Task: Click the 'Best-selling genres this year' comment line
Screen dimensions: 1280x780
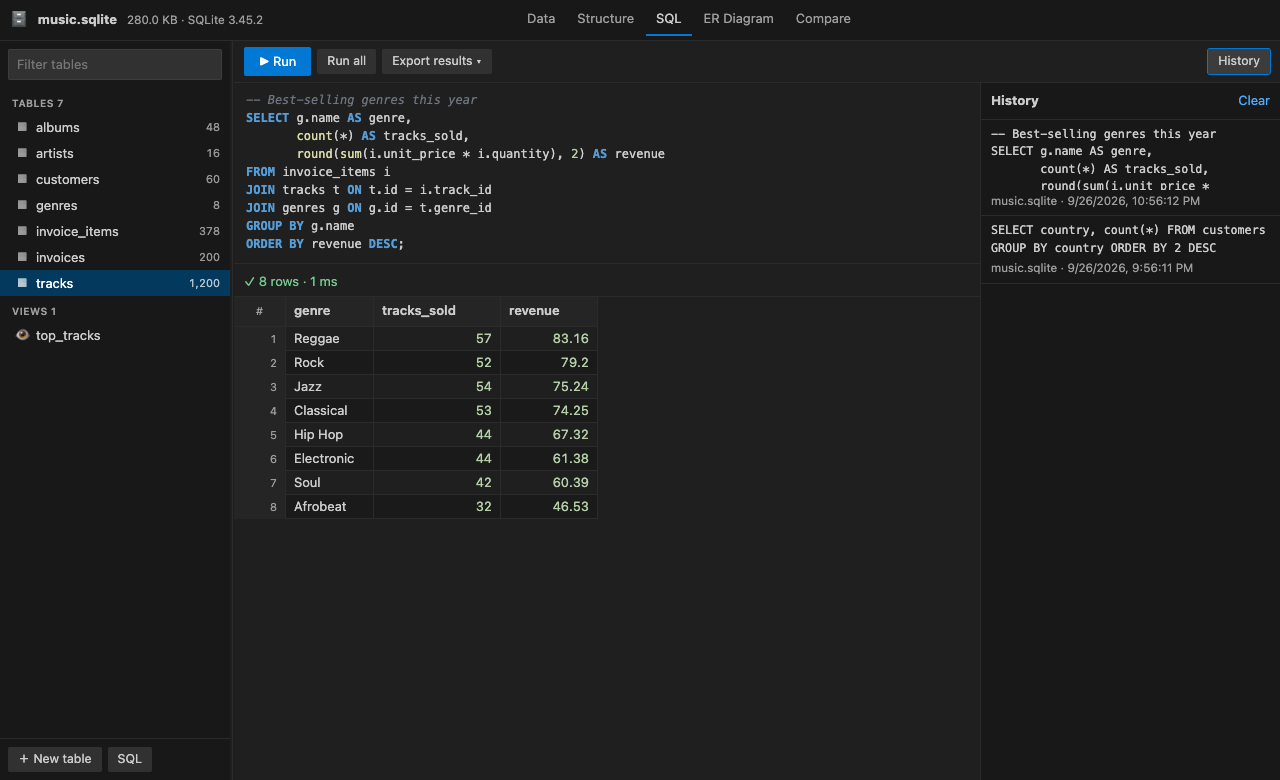Action: point(361,100)
